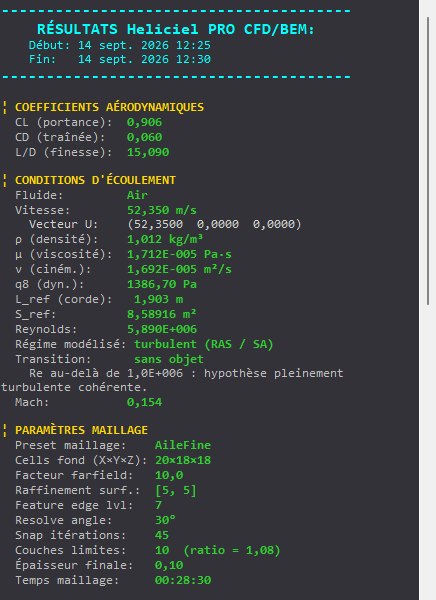Viewport: 436px width, 600px height.
Task: Select the Cells fond value 20×18×18
Action: click(x=183, y=460)
